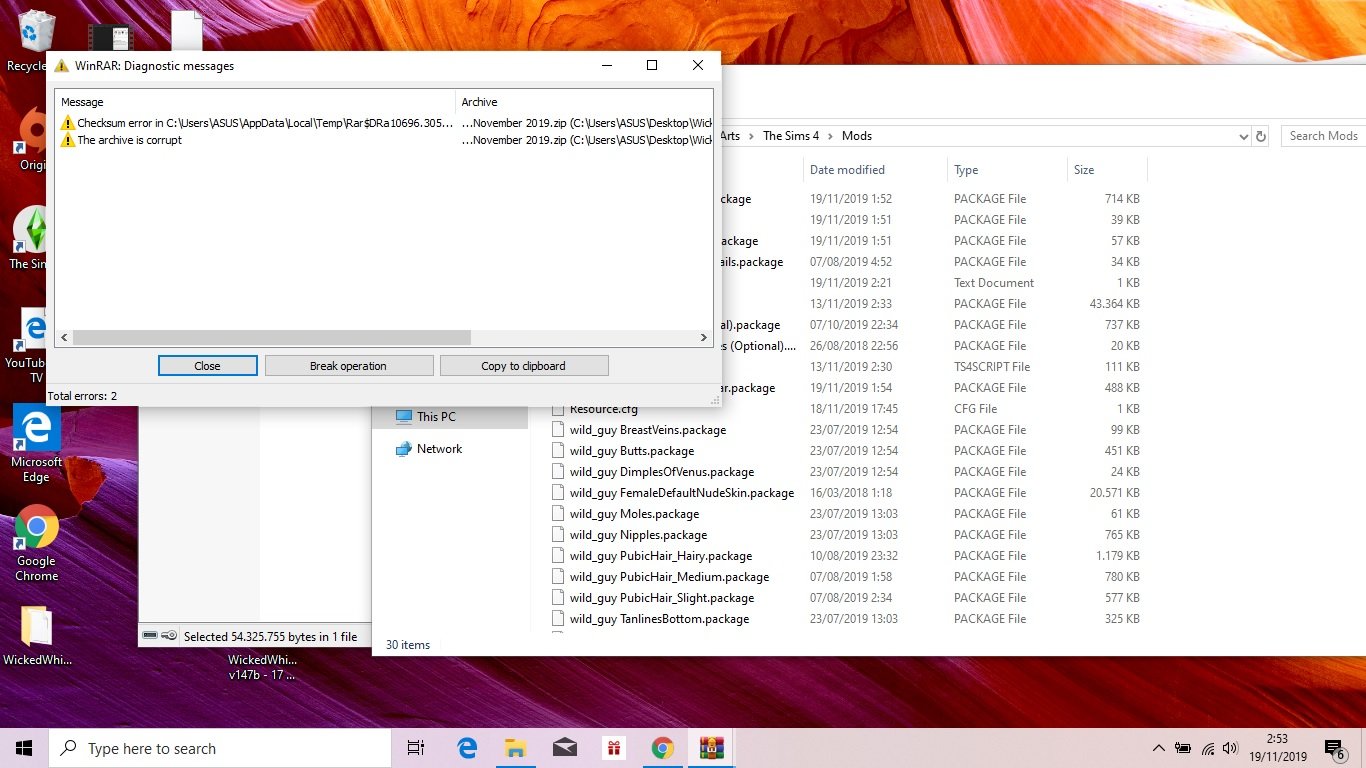Show hidden system tray icons
This screenshot has width=1366, height=768.
[x=1158, y=748]
